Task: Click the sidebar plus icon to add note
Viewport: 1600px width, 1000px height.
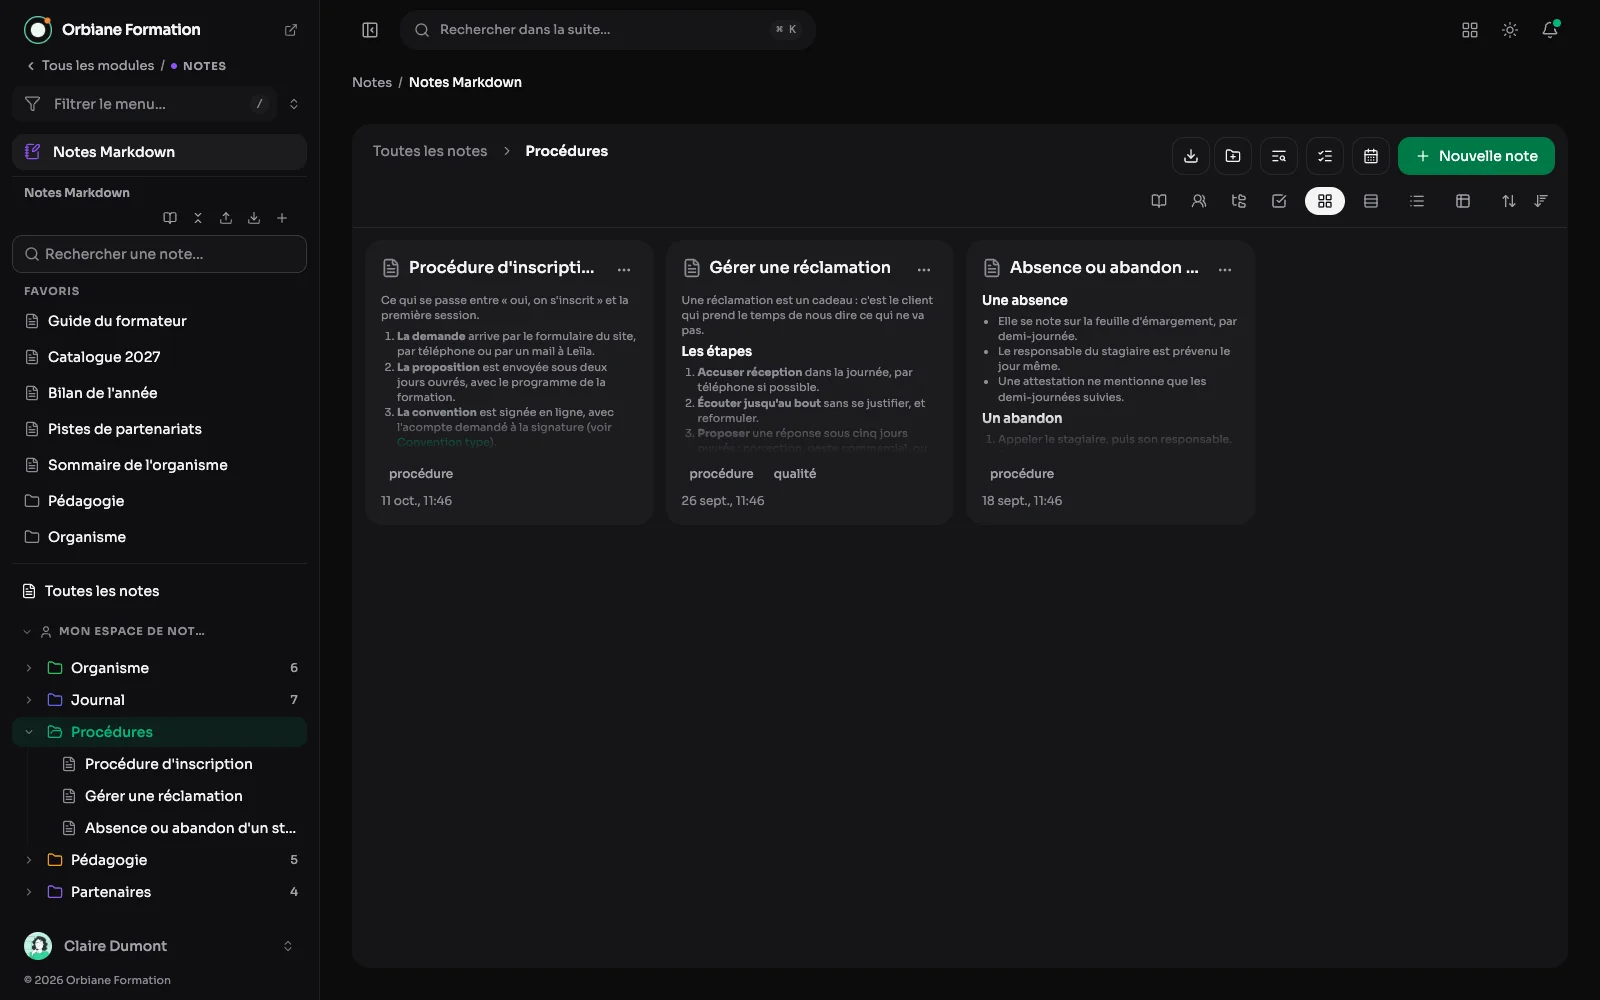Action: coord(282,218)
